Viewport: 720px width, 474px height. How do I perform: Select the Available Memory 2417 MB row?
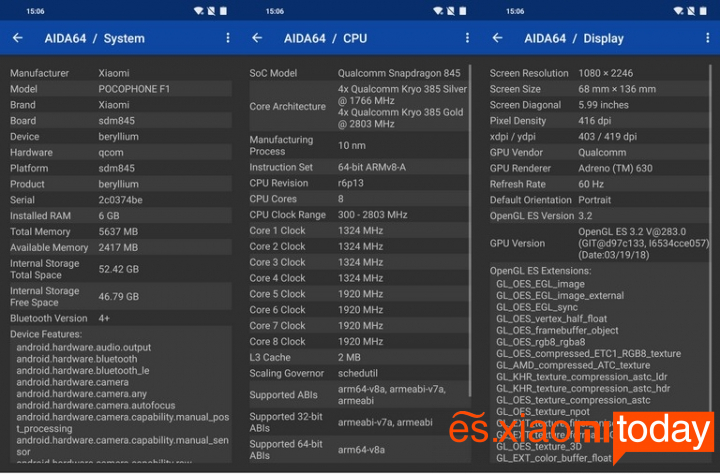click(121, 248)
